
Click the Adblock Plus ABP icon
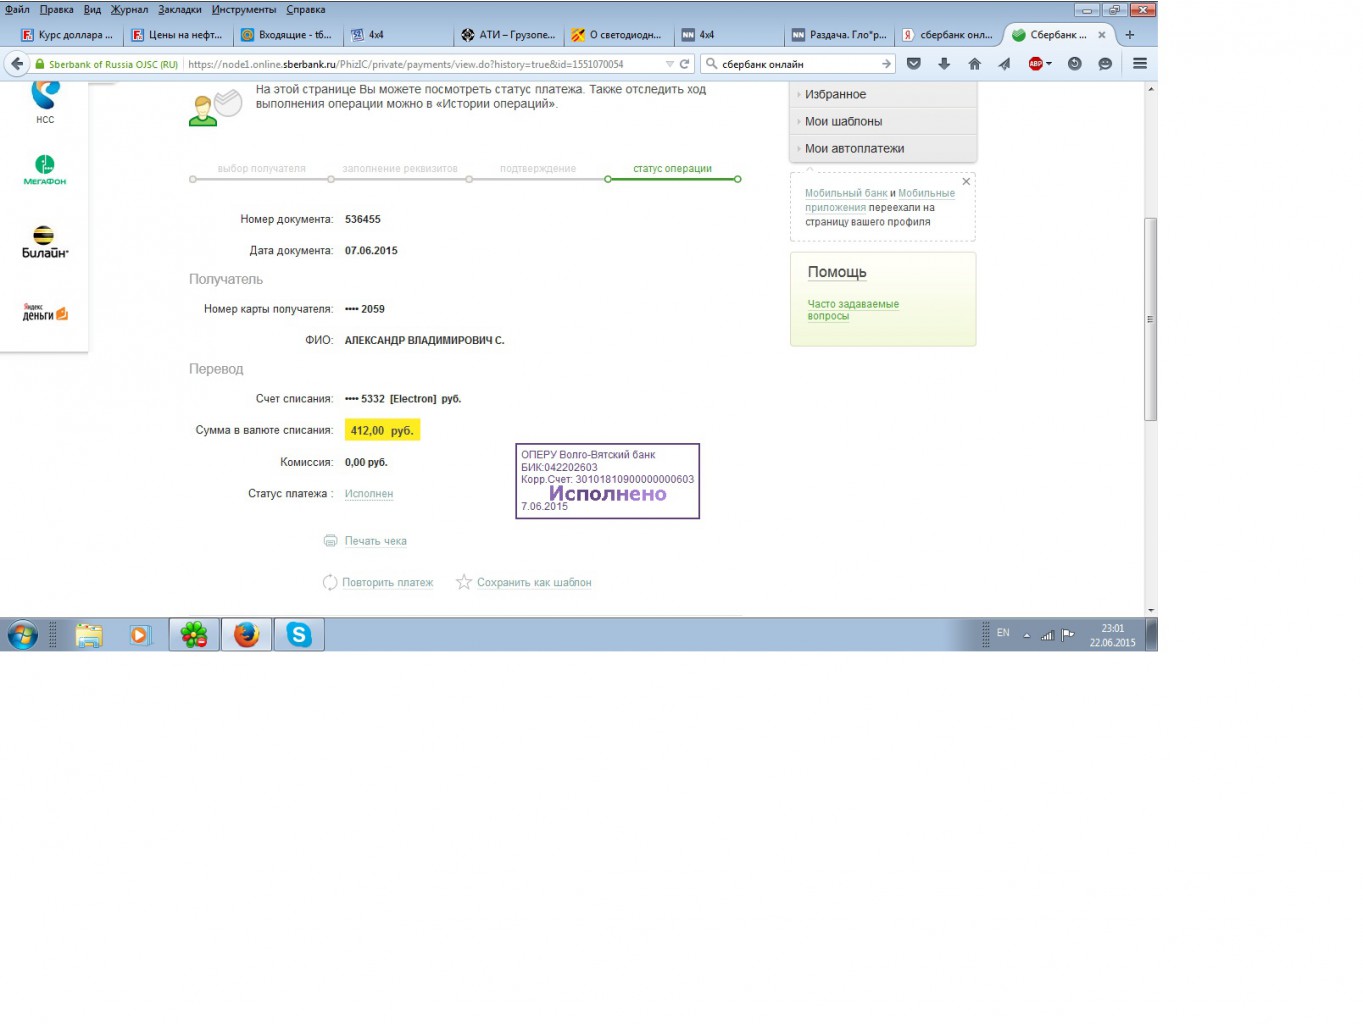[1039, 63]
